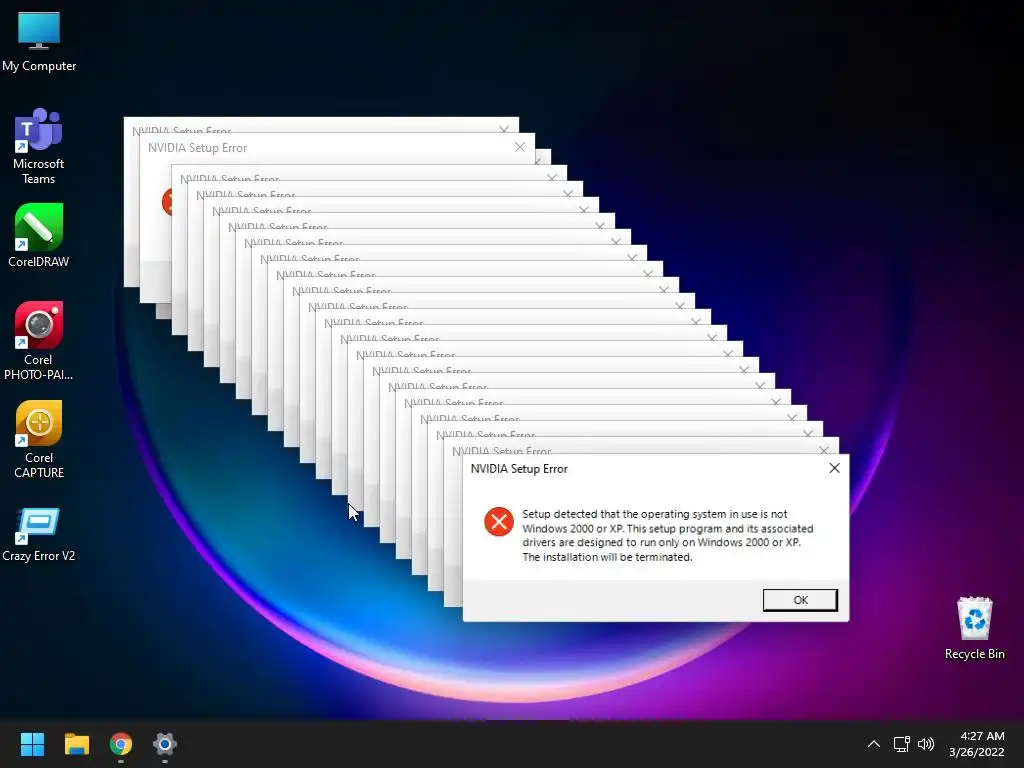Click the 'Setup detected that the operating system' message
1024x768 pixels.
(x=667, y=536)
